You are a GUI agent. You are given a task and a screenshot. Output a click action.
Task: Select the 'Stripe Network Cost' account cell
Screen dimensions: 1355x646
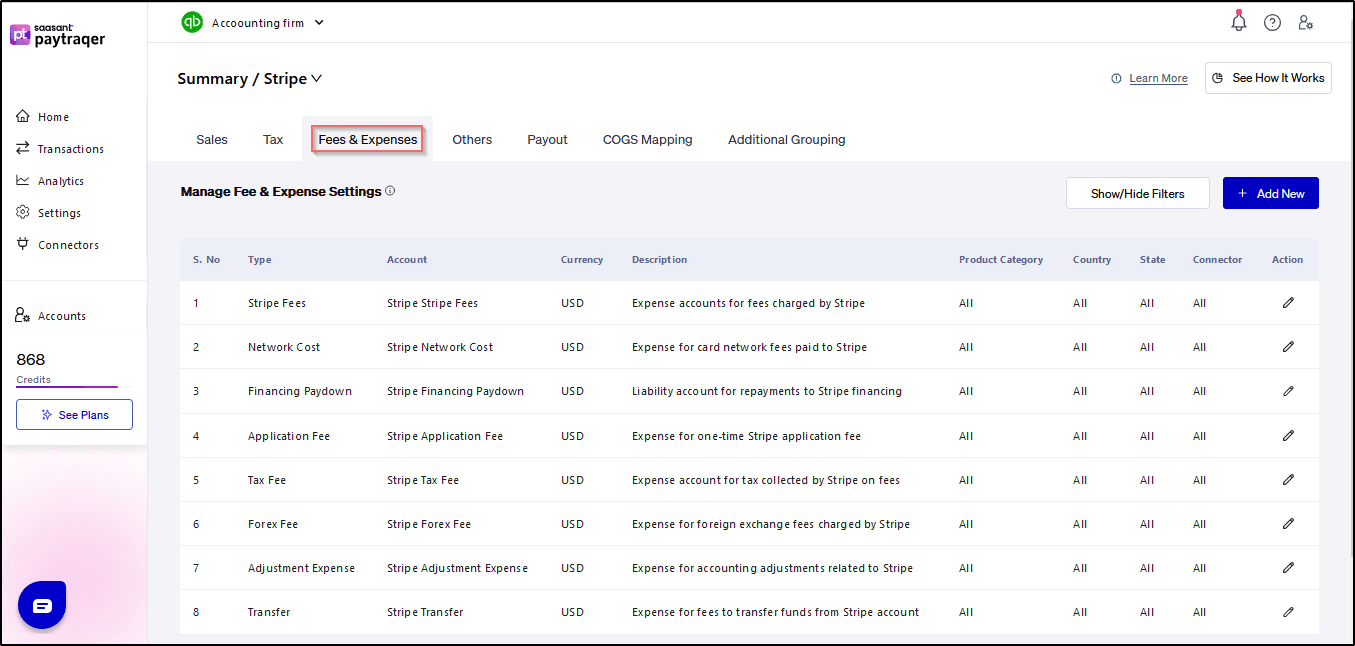pyautogui.click(x=440, y=347)
